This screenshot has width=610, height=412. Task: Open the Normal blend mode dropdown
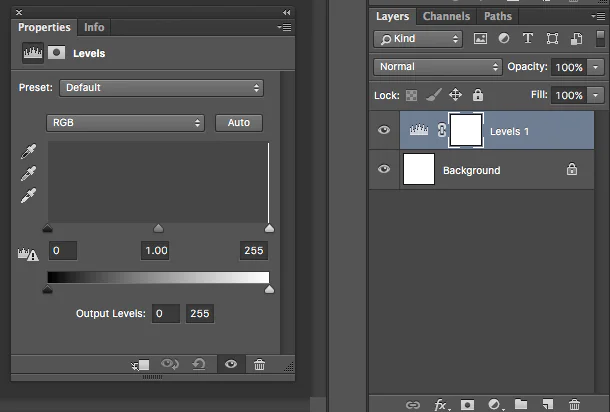tap(438, 67)
